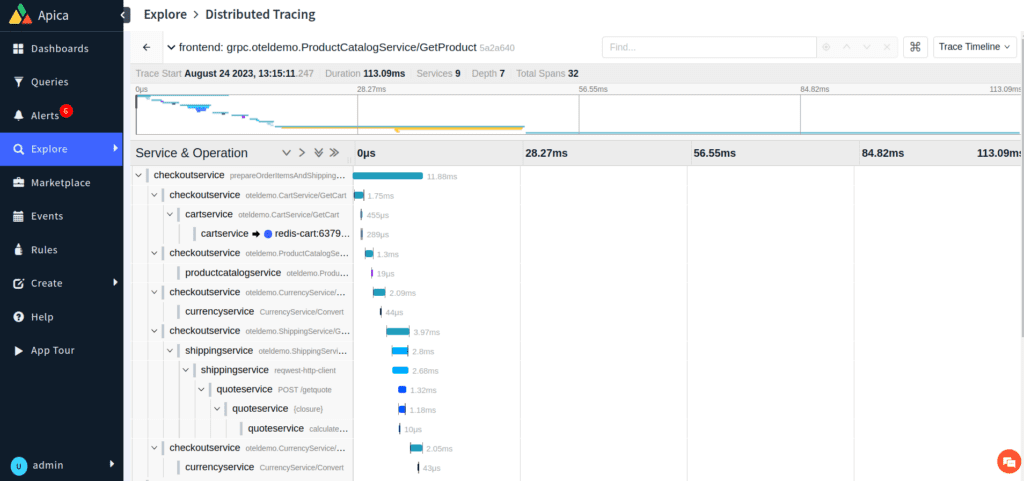The width and height of the screenshot is (1024, 481).
Task: Collapse the shippingservice reqwest-http-client span
Action: click(186, 370)
